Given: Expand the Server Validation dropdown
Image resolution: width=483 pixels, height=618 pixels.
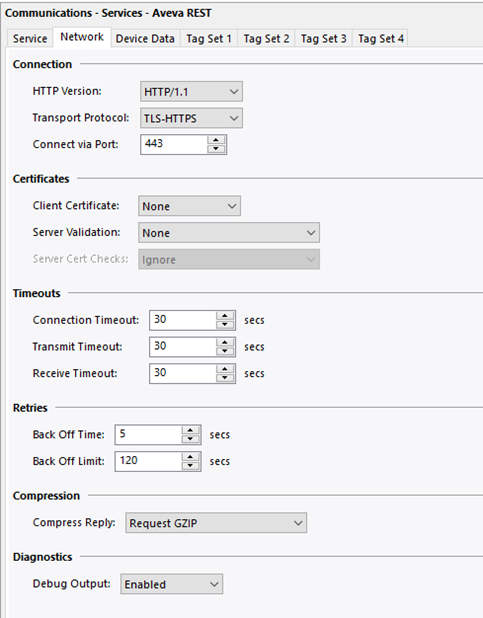Looking at the screenshot, I should 229,233.
